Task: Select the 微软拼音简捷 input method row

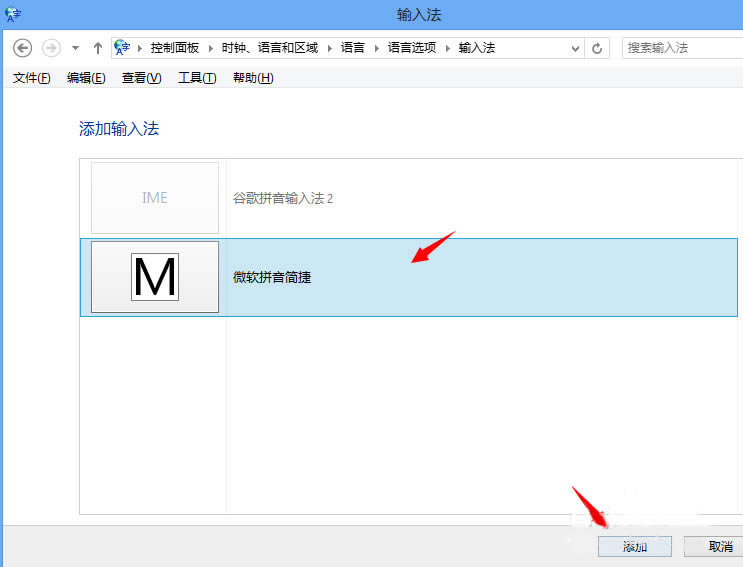Action: 408,277
